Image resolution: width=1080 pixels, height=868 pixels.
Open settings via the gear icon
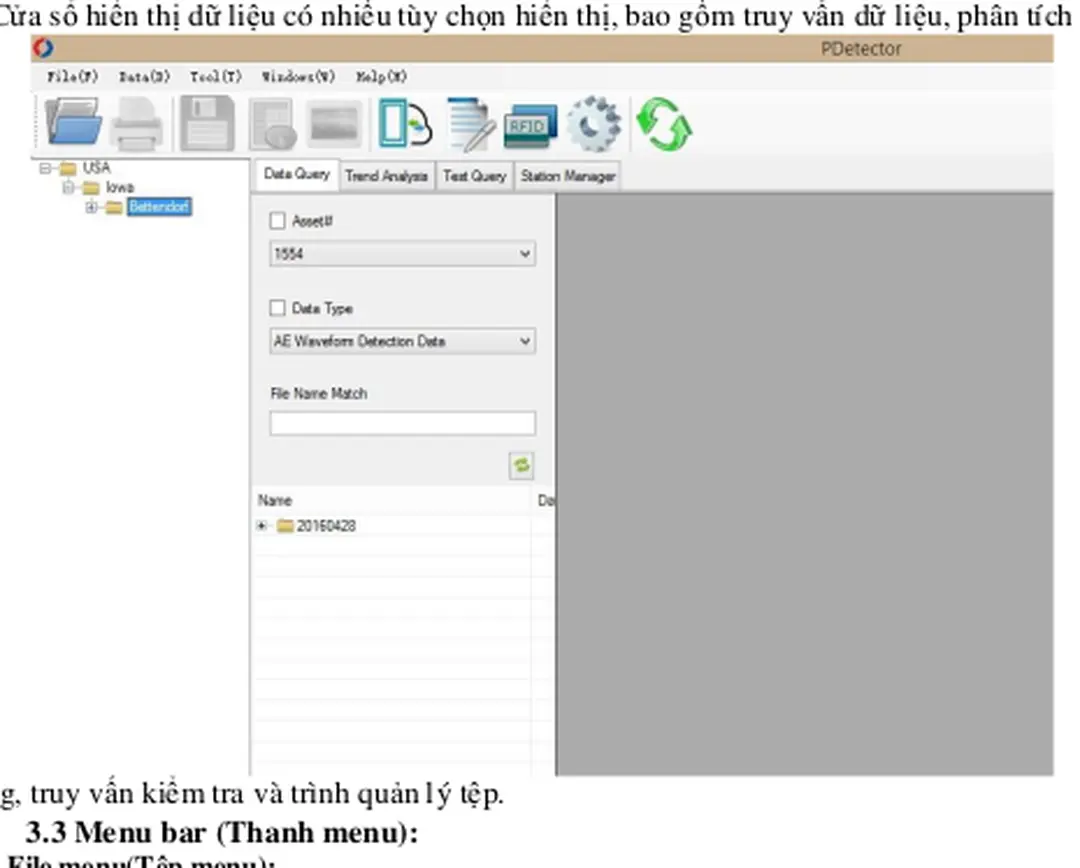(593, 125)
